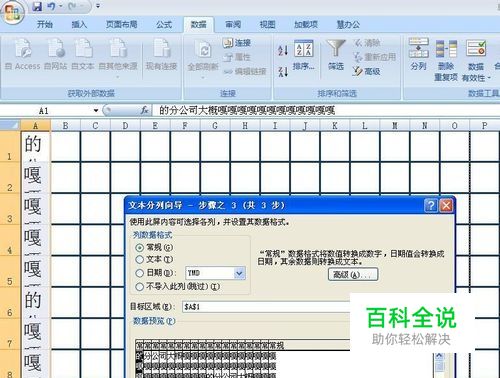500x378 pixels.
Task: Click the insert function fx button
Action: point(144,110)
